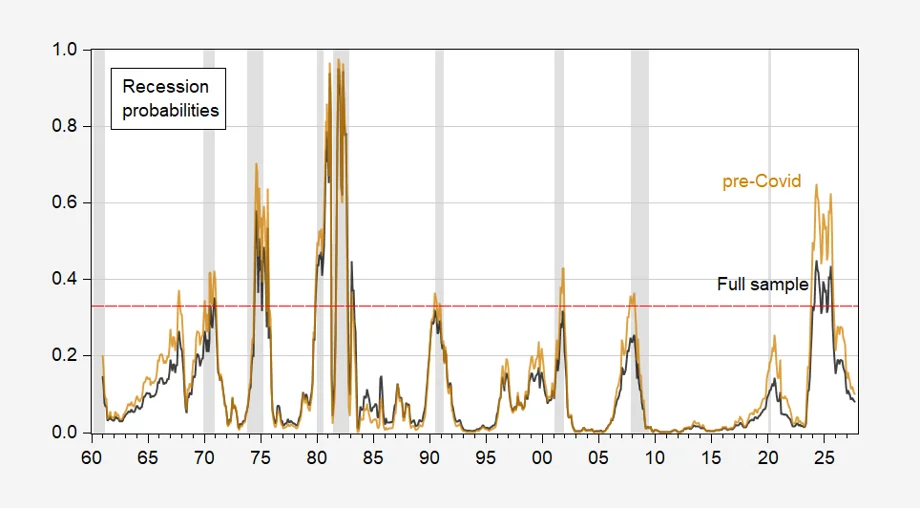Viewport: 920px width, 508px height.
Task: Click the x-axis label 15
Action: click(711, 458)
